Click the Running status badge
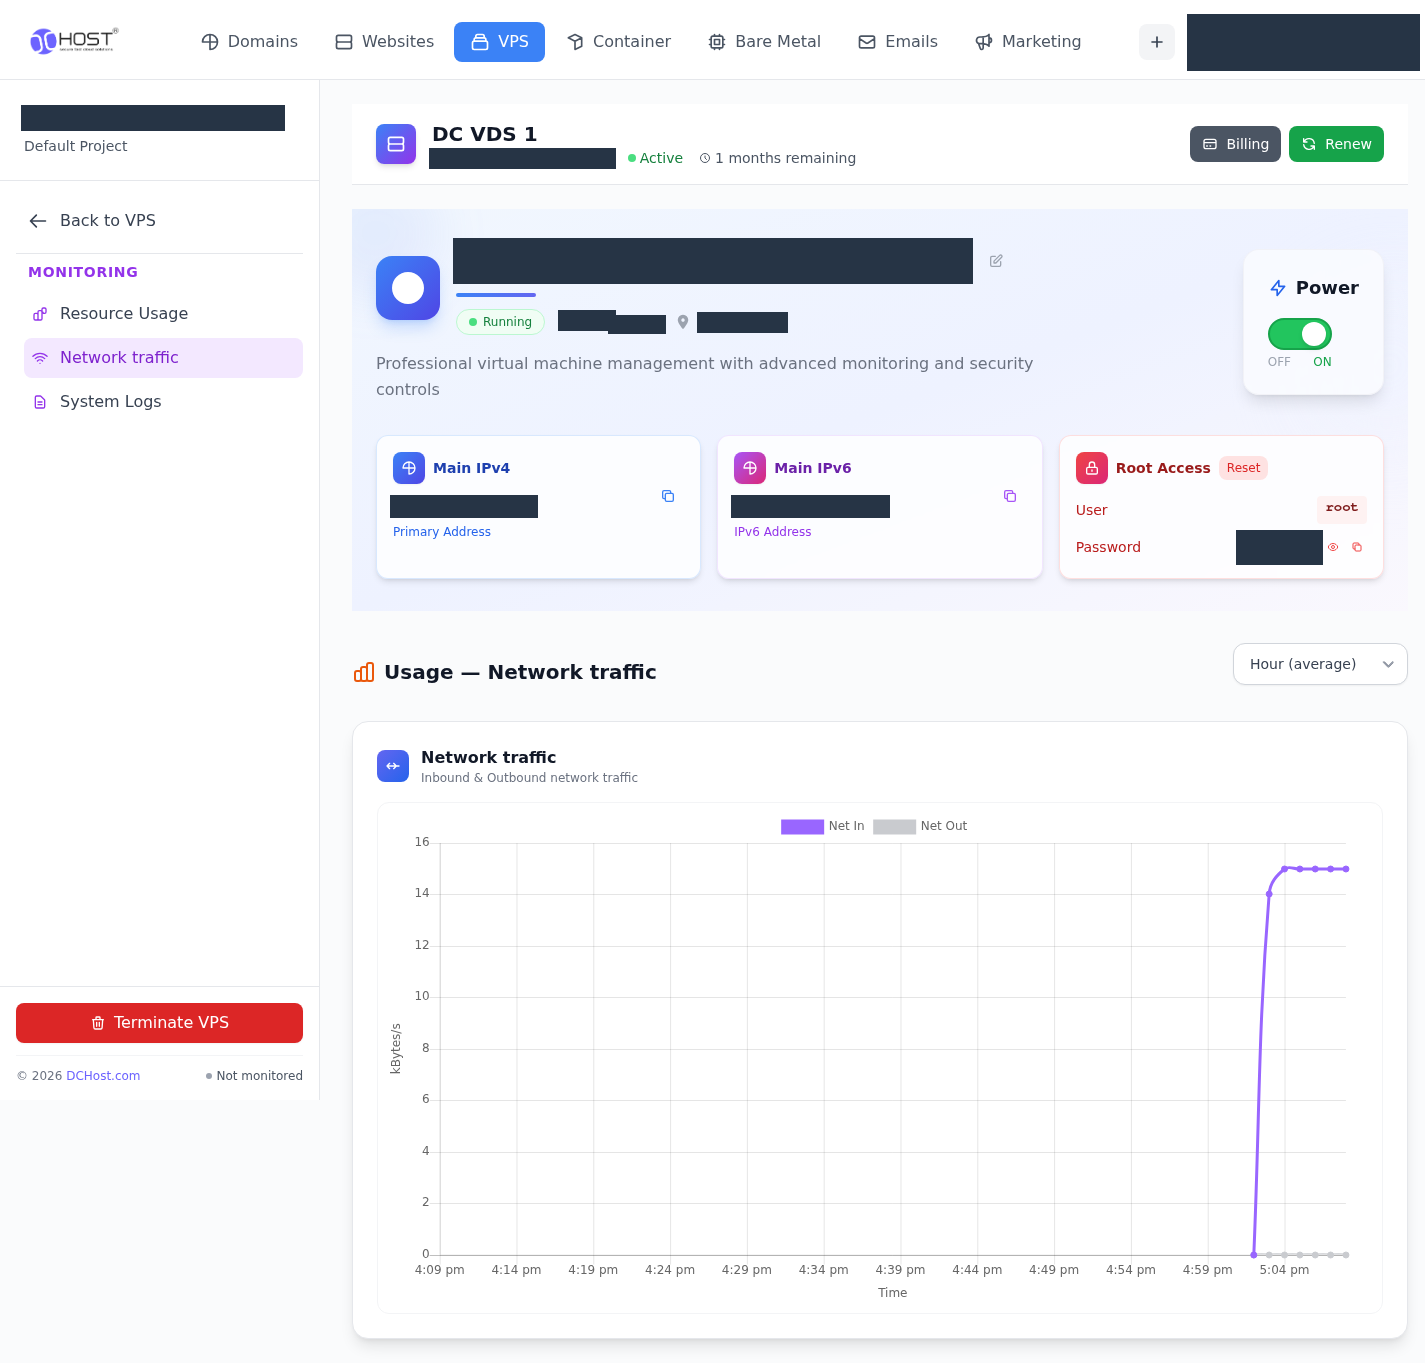Image resolution: width=1425 pixels, height=1363 pixels. coord(500,322)
